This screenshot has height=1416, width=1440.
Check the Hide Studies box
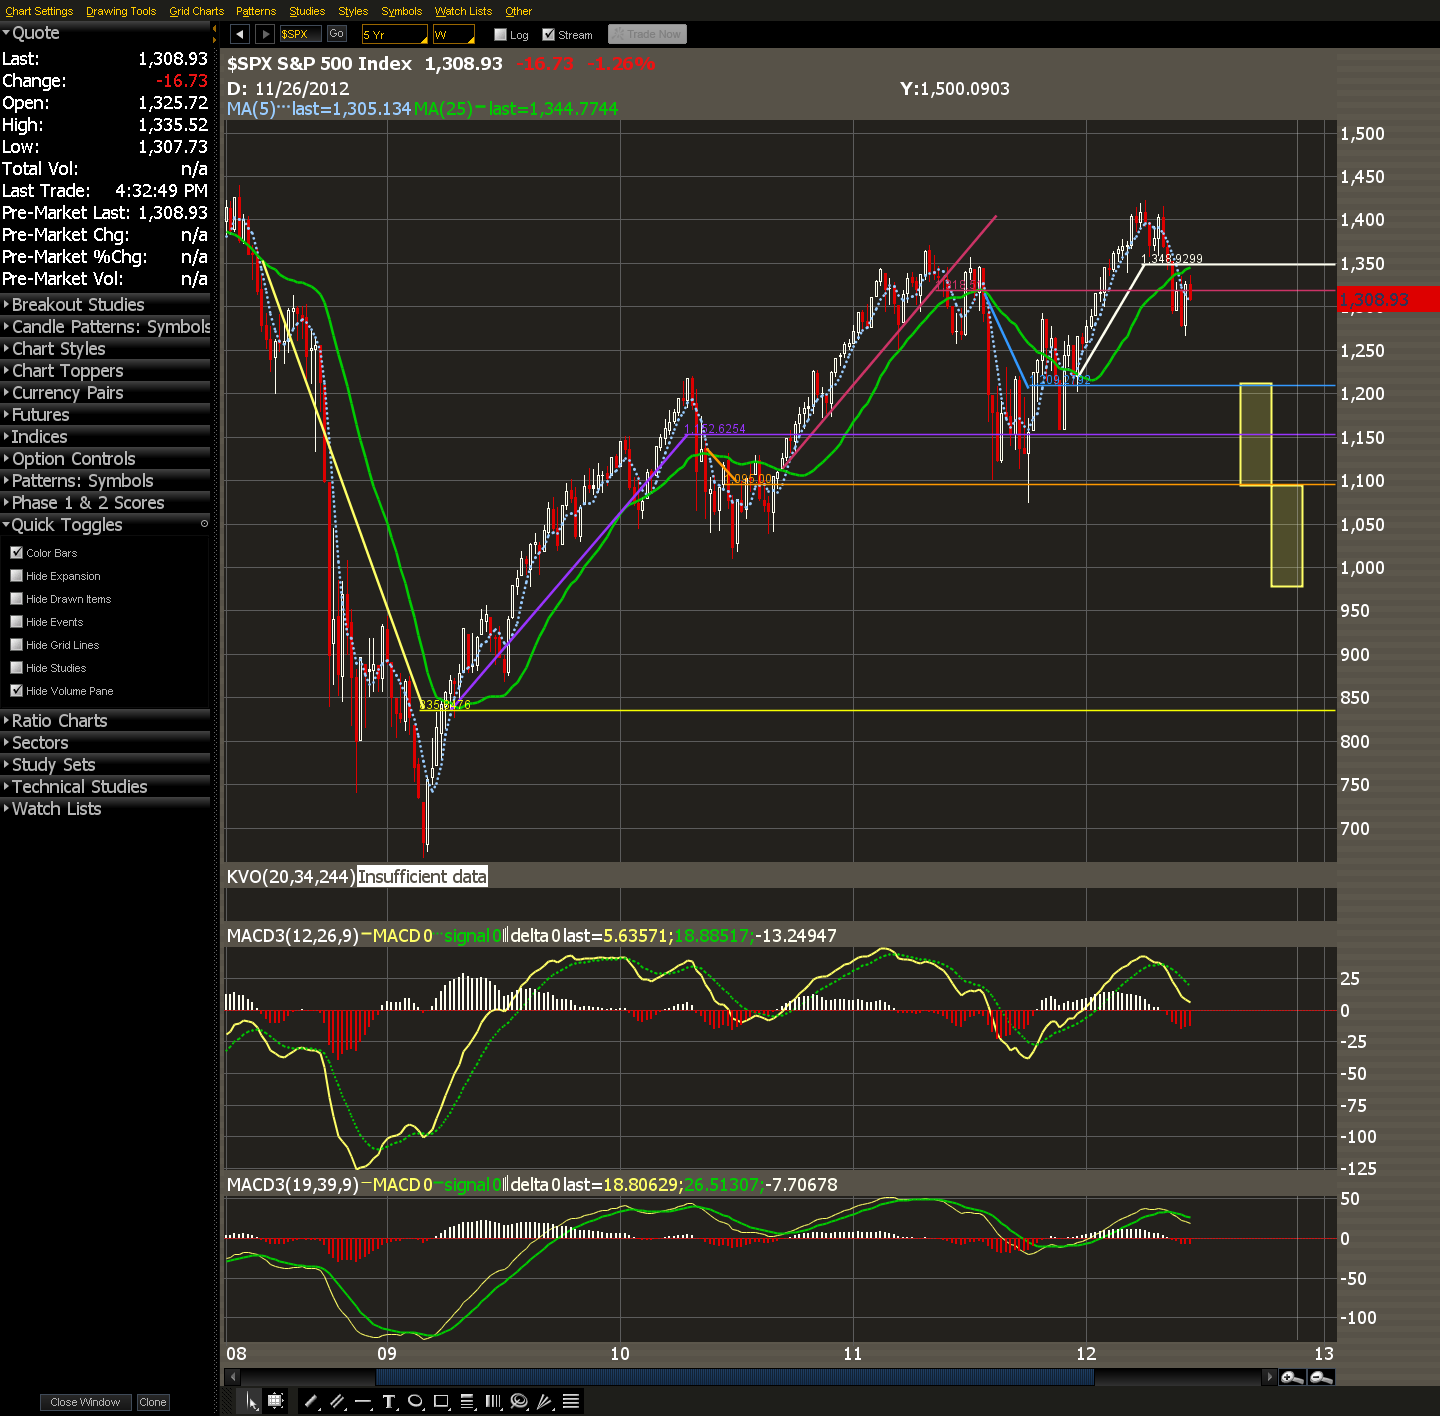[x=16, y=668]
